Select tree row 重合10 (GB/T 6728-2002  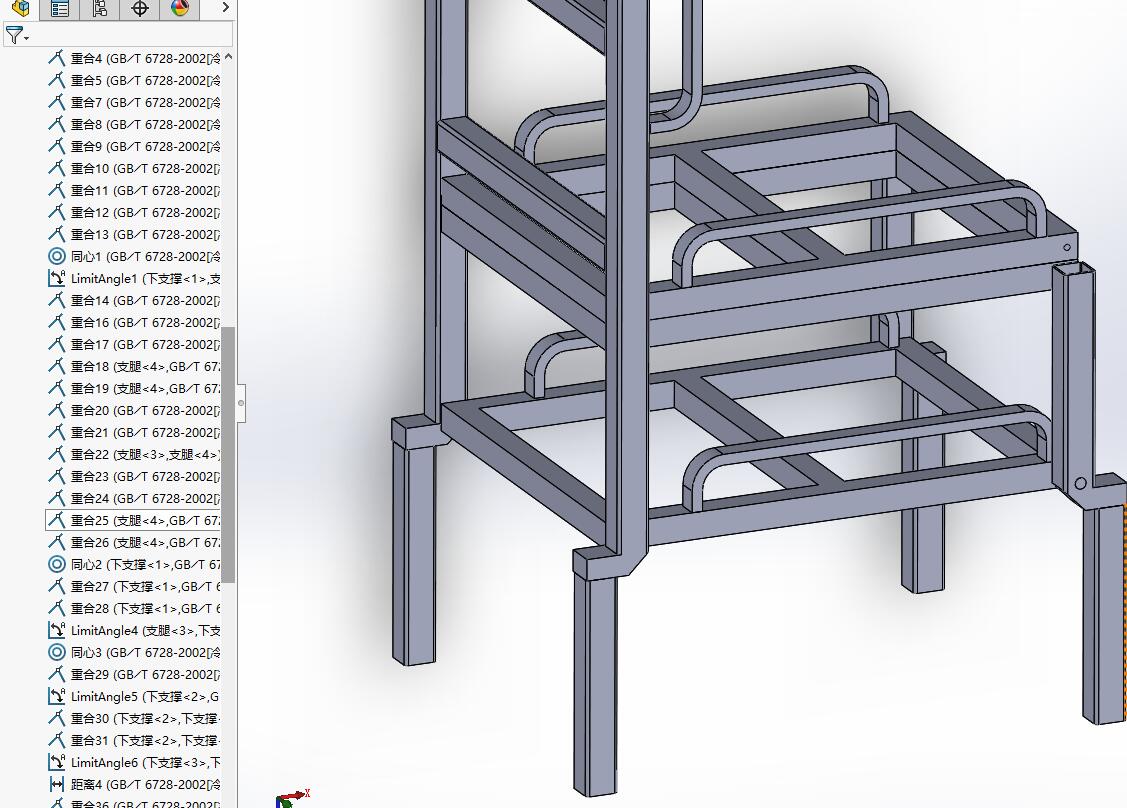click(134, 168)
